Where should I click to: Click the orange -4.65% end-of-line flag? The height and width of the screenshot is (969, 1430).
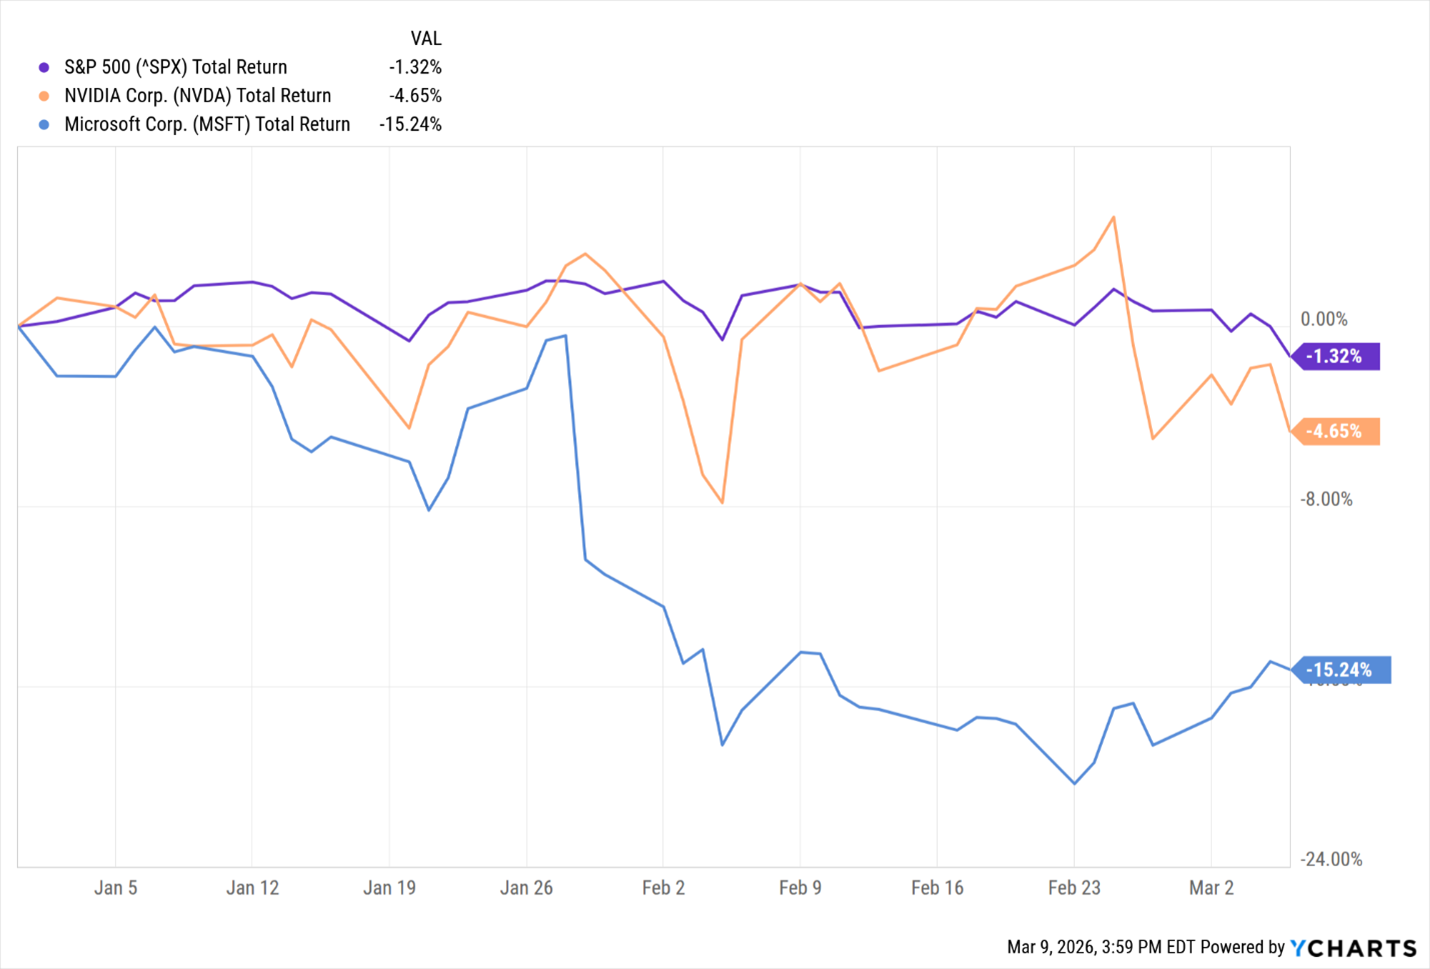[x=1336, y=432]
